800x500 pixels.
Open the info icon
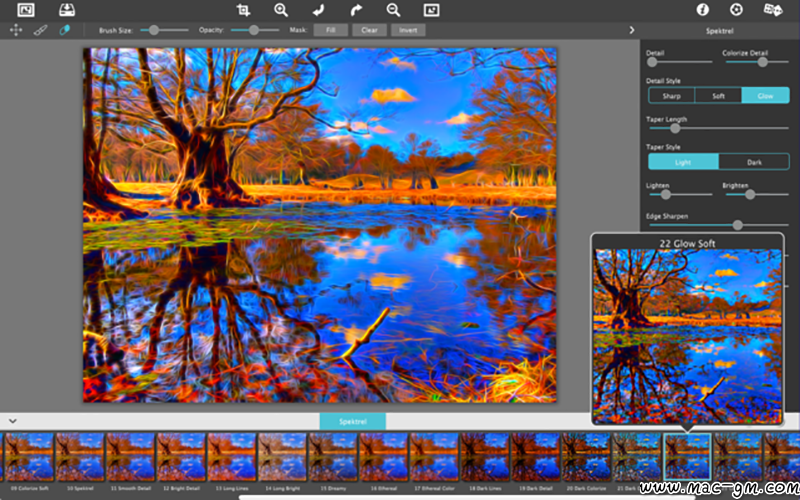click(703, 9)
